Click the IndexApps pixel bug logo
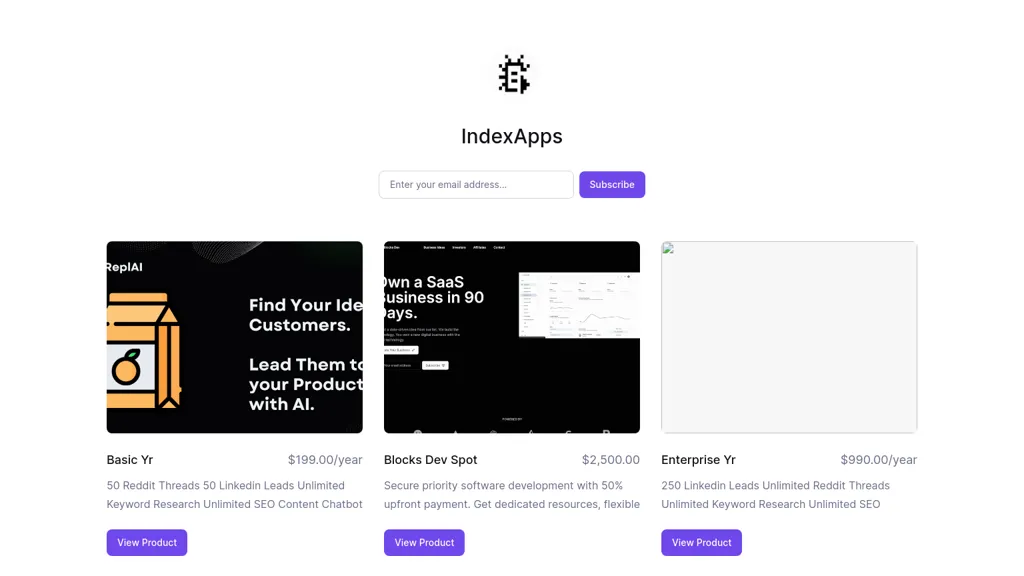1024x576 pixels. click(513, 75)
